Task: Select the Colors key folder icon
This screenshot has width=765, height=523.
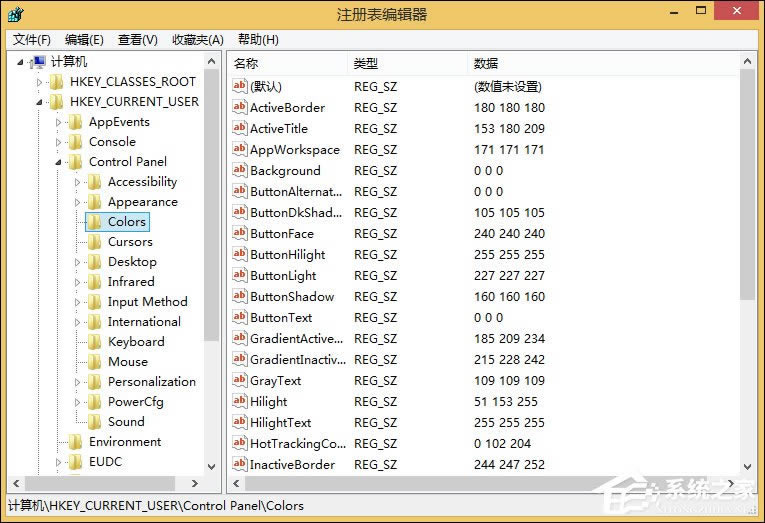Action: point(94,222)
